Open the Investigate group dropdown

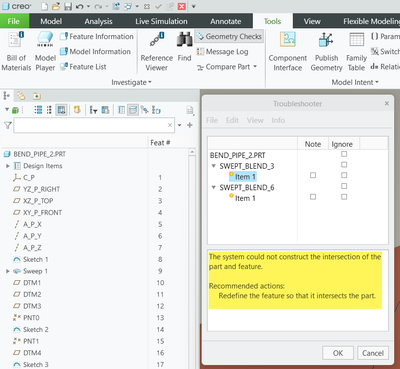click(131, 82)
